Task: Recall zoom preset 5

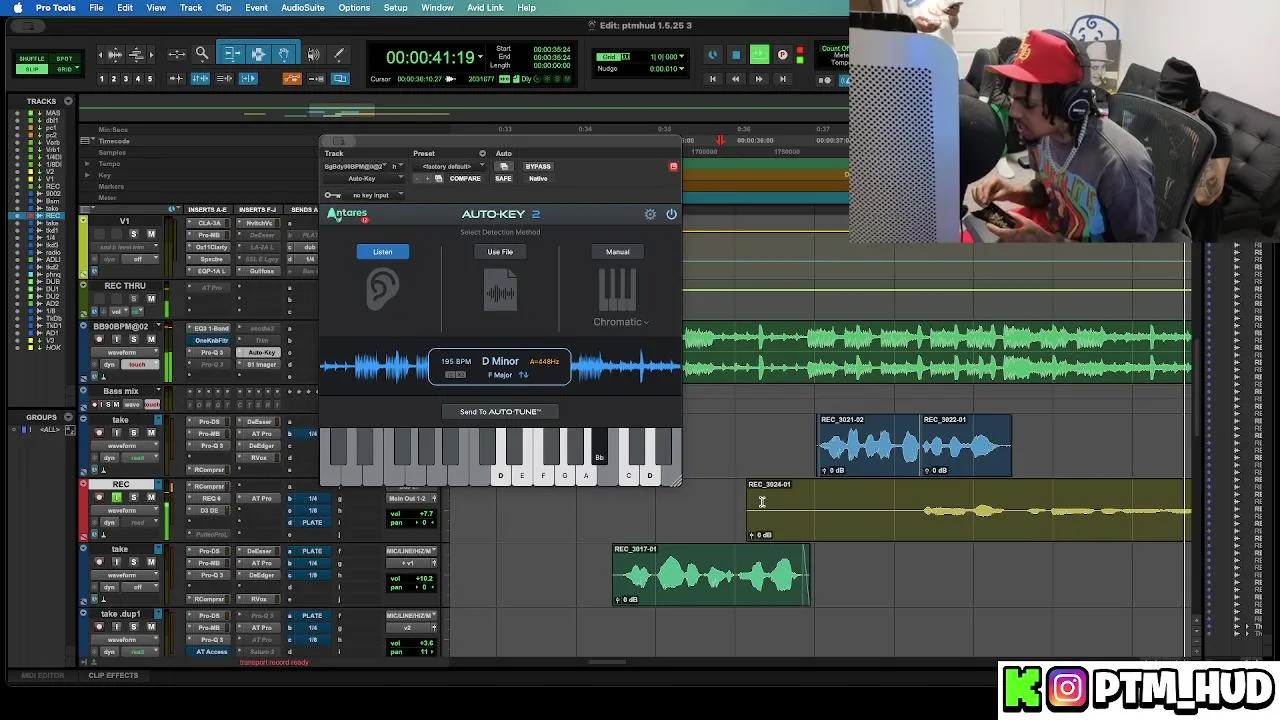Action: [x=150, y=79]
